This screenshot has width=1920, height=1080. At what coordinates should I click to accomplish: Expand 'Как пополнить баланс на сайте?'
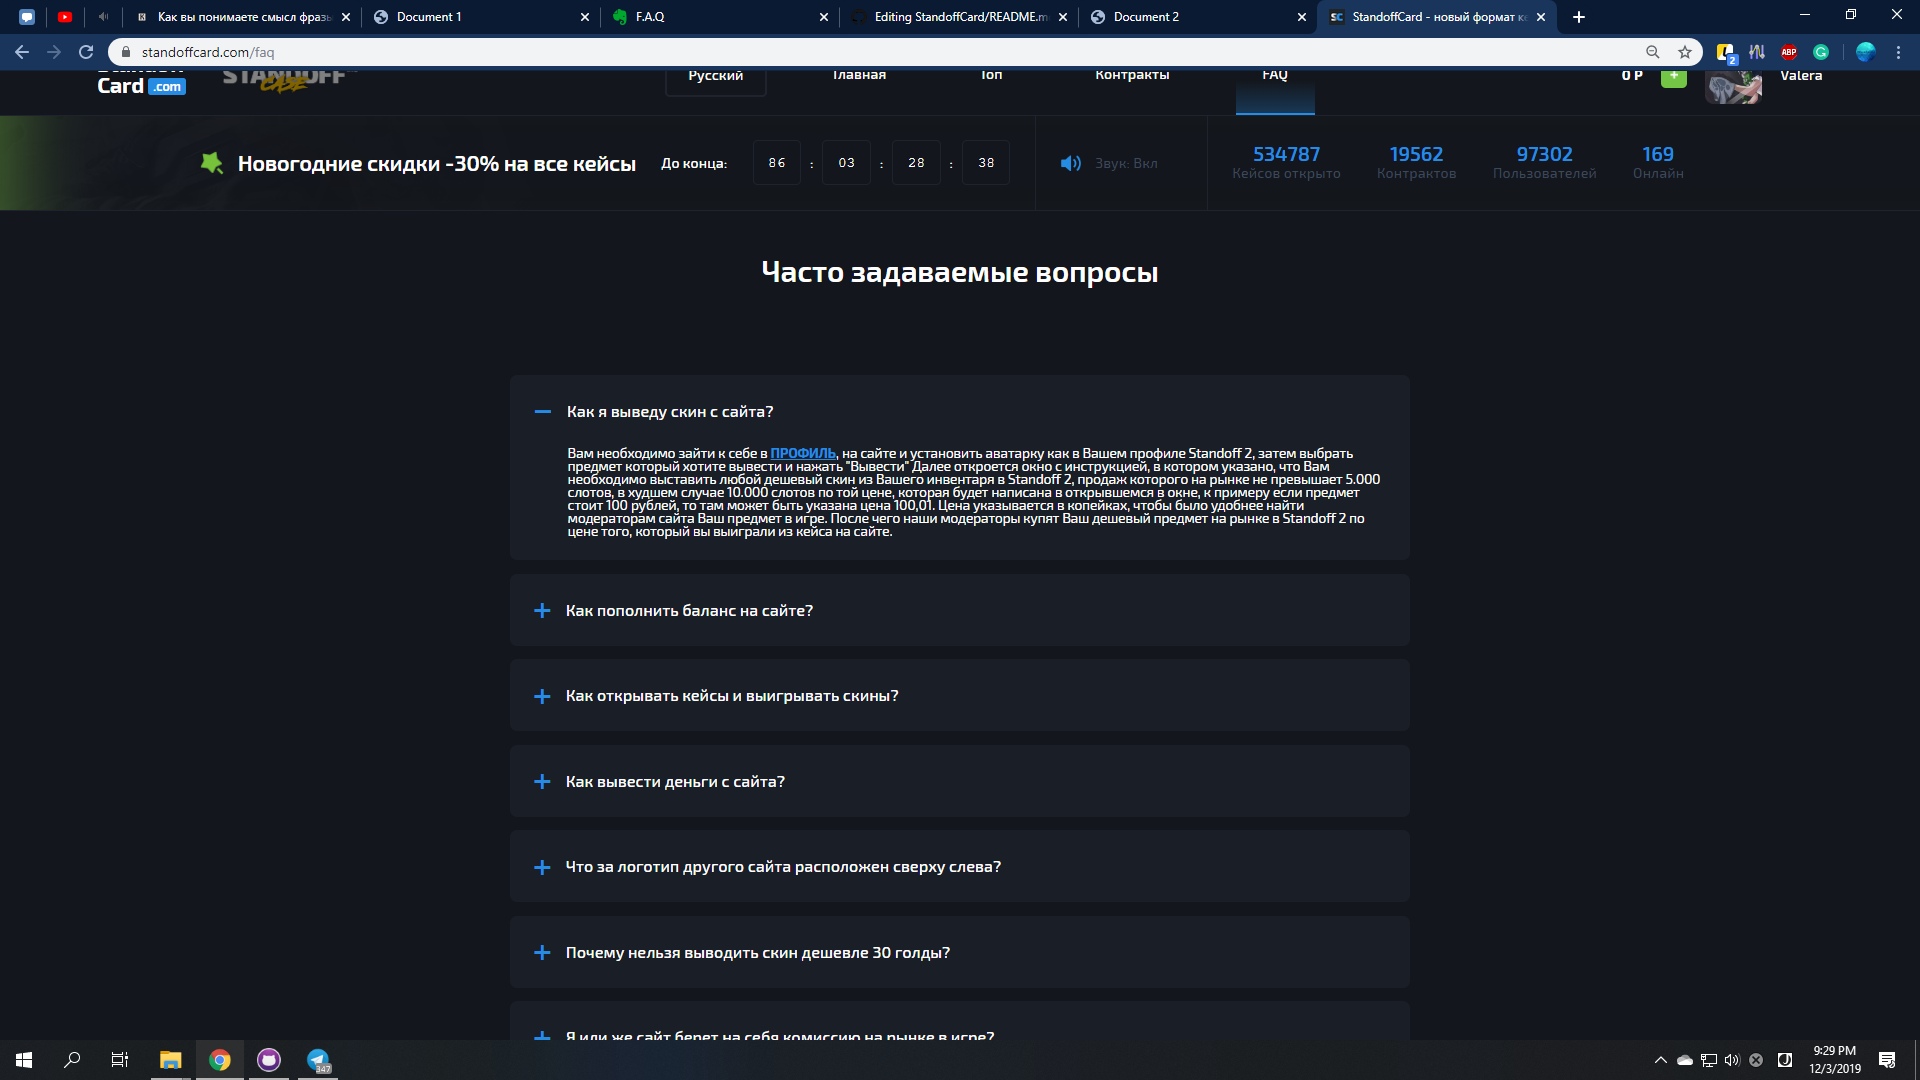(542, 610)
